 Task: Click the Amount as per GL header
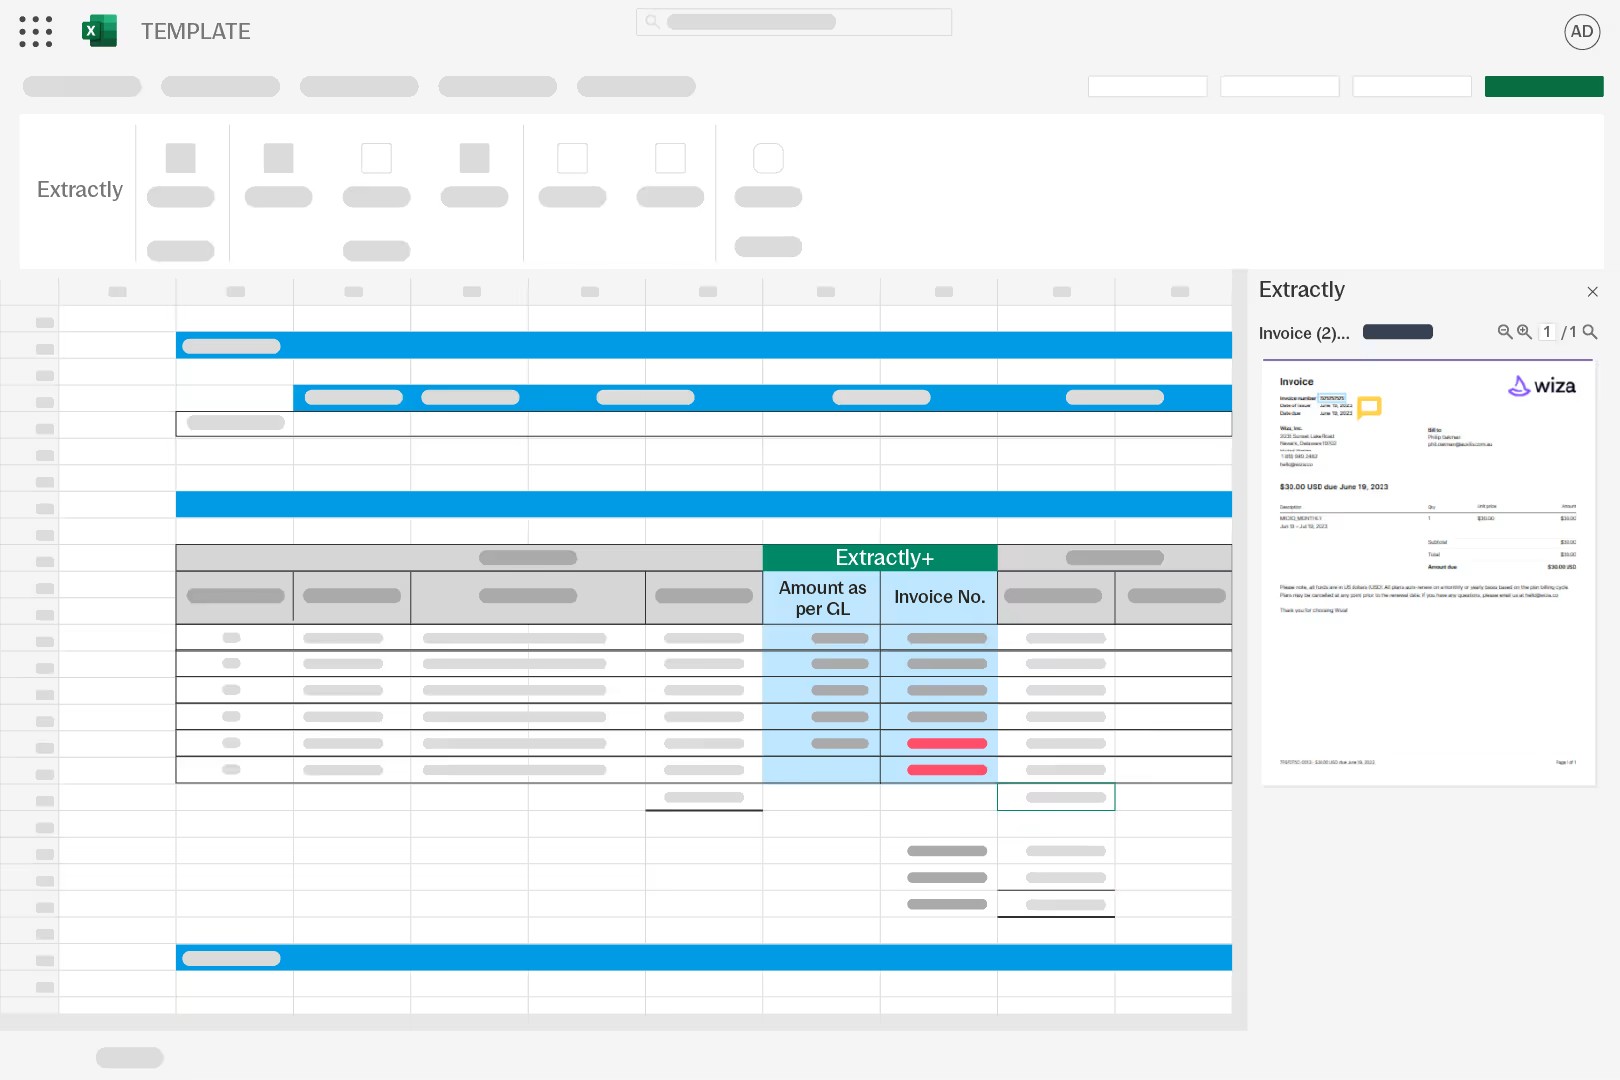pyautogui.click(x=822, y=598)
